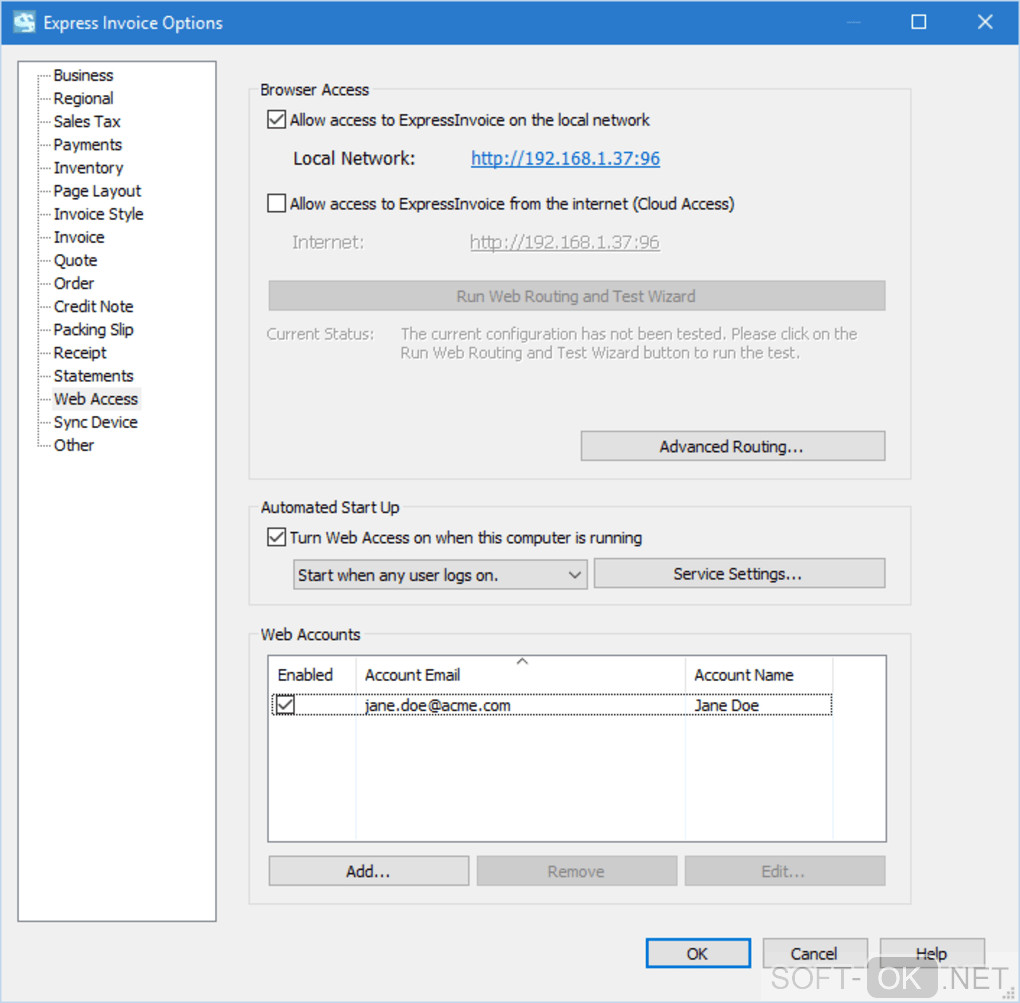1020x1003 pixels.
Task: Click Run Web Routing and Test Wizard
Action: point(576,296)
